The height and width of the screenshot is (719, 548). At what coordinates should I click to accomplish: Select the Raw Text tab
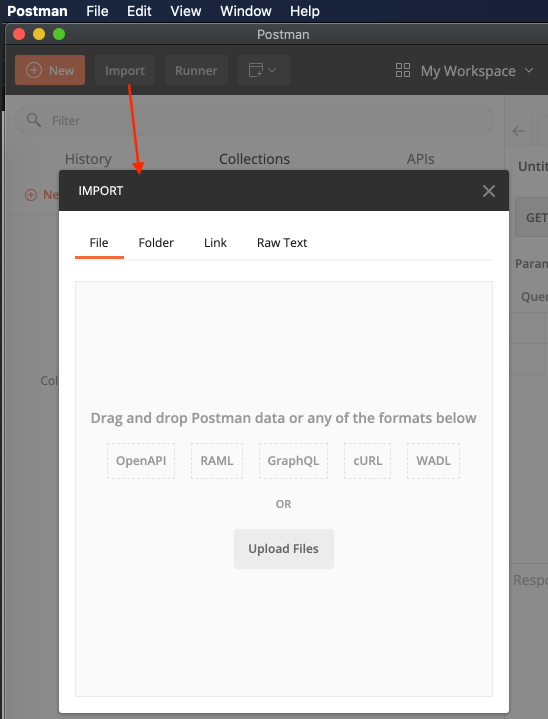pos(282,243)
